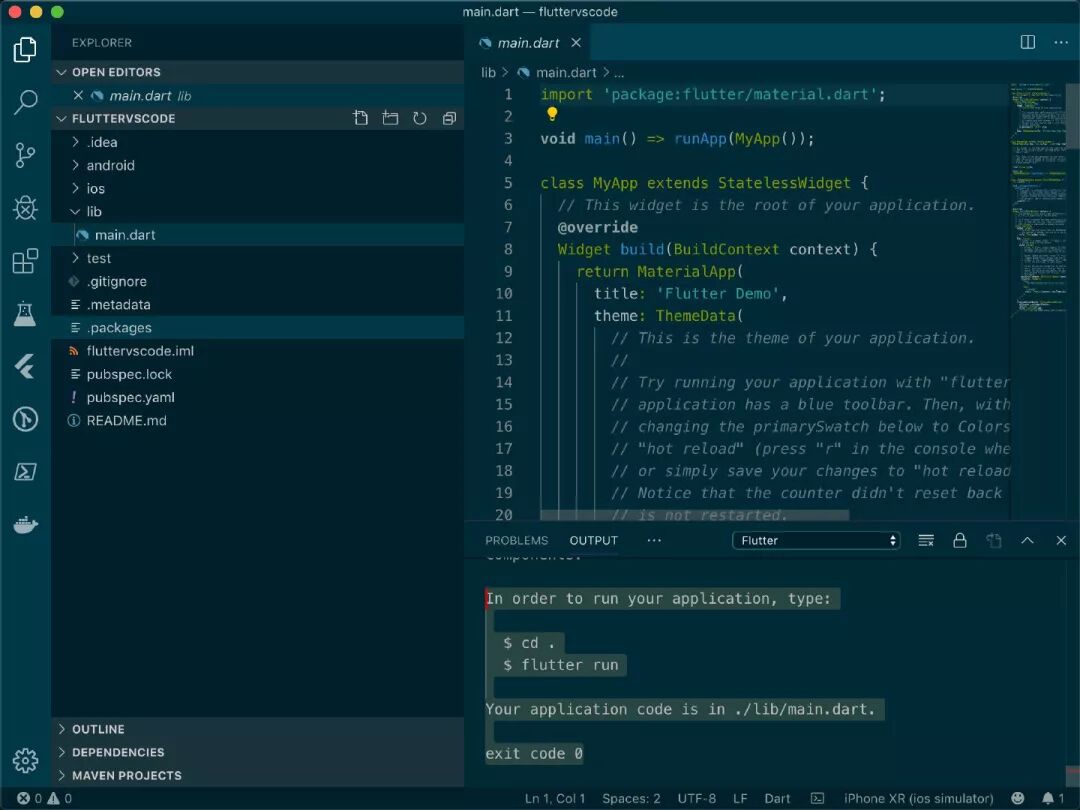Click the smiley feedback icon in status bar
1080x810 pixels.
(1017, 798)
